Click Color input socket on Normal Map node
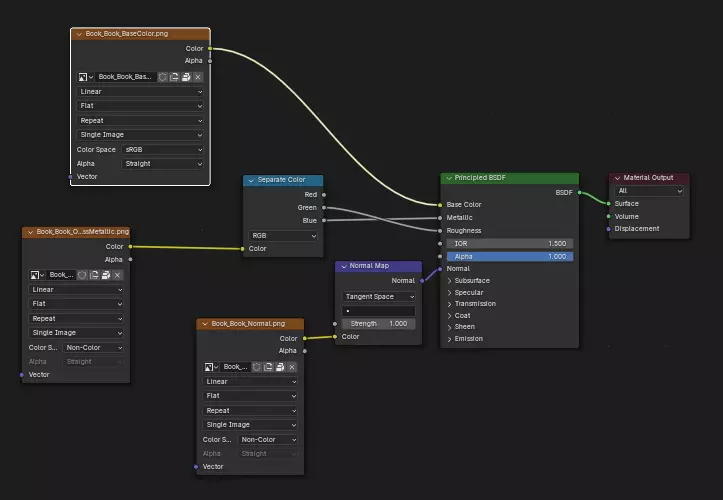Viewport: 723px width, 500px height. coord(335,337)
